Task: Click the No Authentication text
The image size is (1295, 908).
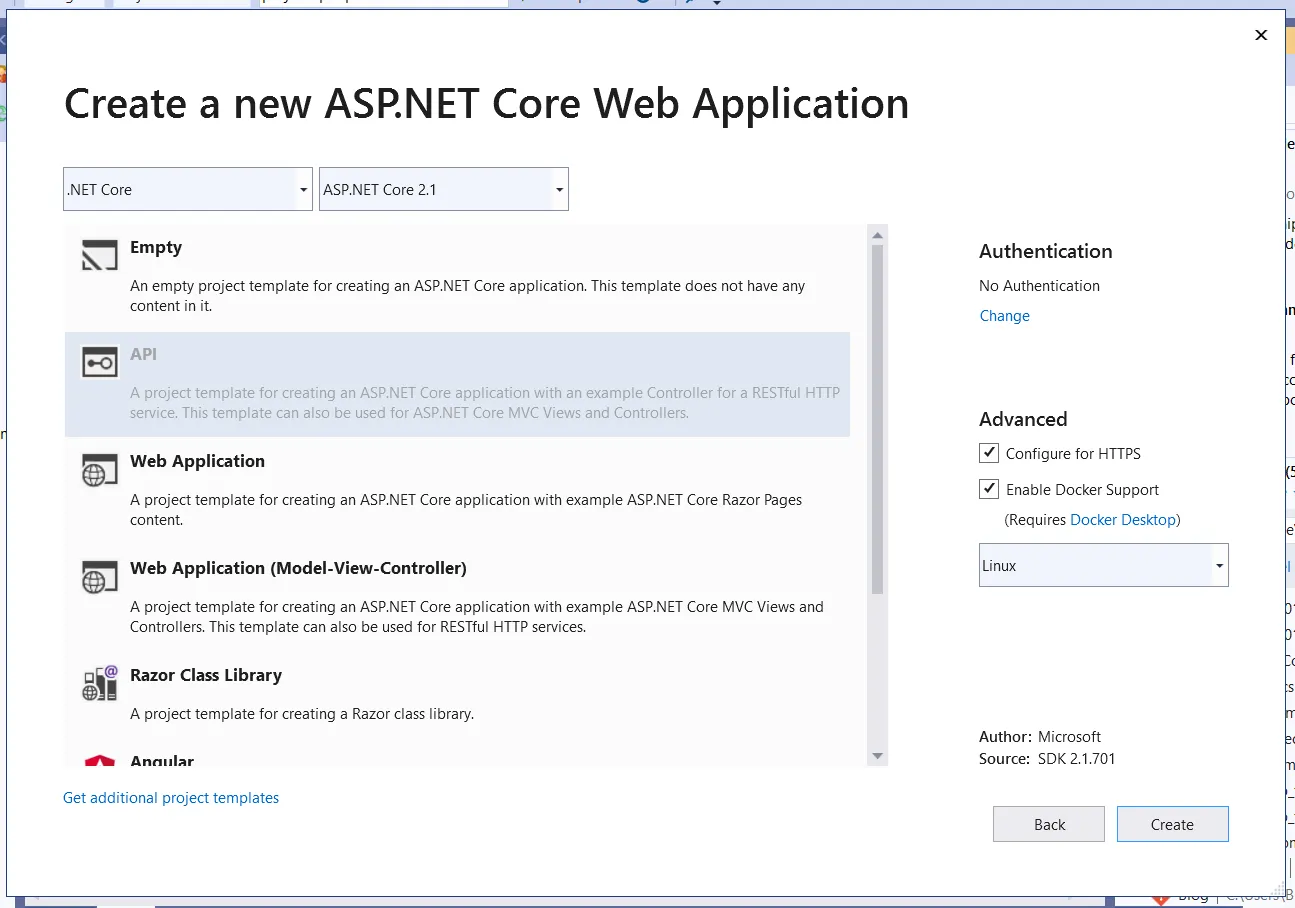Action: [x=1039, y=286]
